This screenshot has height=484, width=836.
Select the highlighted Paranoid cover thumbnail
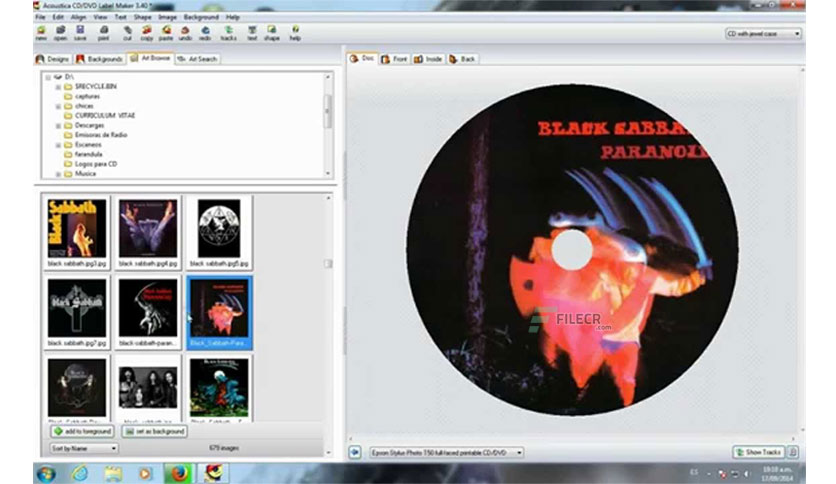click(x=219, y=312)
